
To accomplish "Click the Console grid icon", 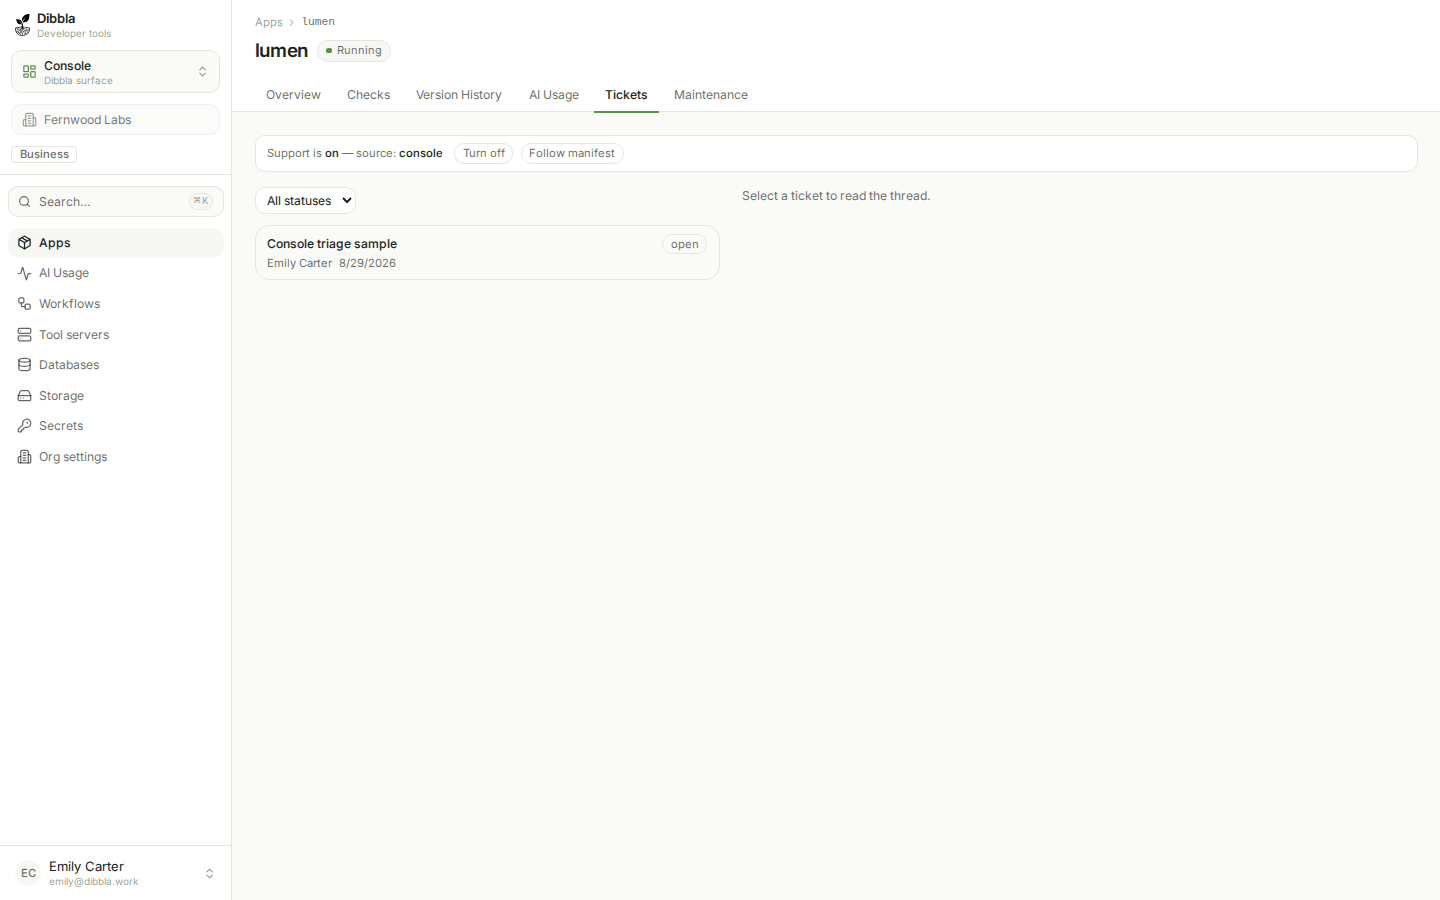I will pos(29,72).
